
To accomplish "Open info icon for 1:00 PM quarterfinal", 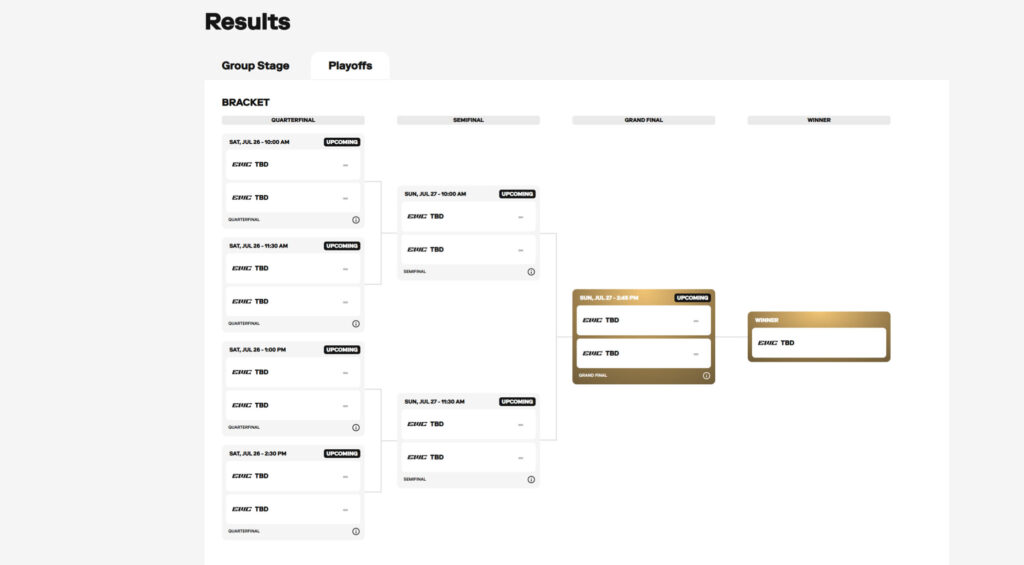I will pyautogui.click(x=355, y=427).
